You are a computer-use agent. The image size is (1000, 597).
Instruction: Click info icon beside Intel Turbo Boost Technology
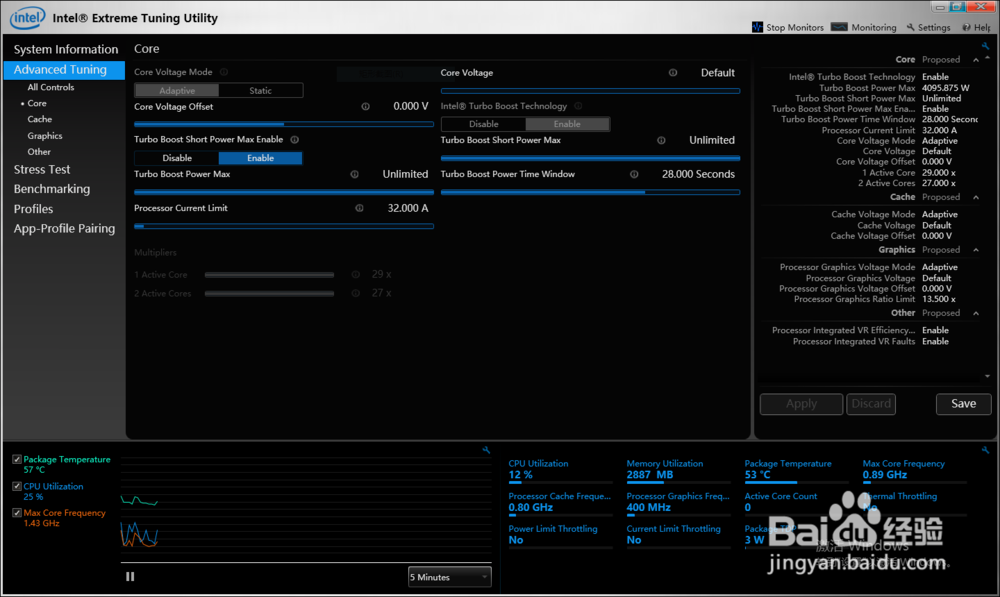point(578,106)
